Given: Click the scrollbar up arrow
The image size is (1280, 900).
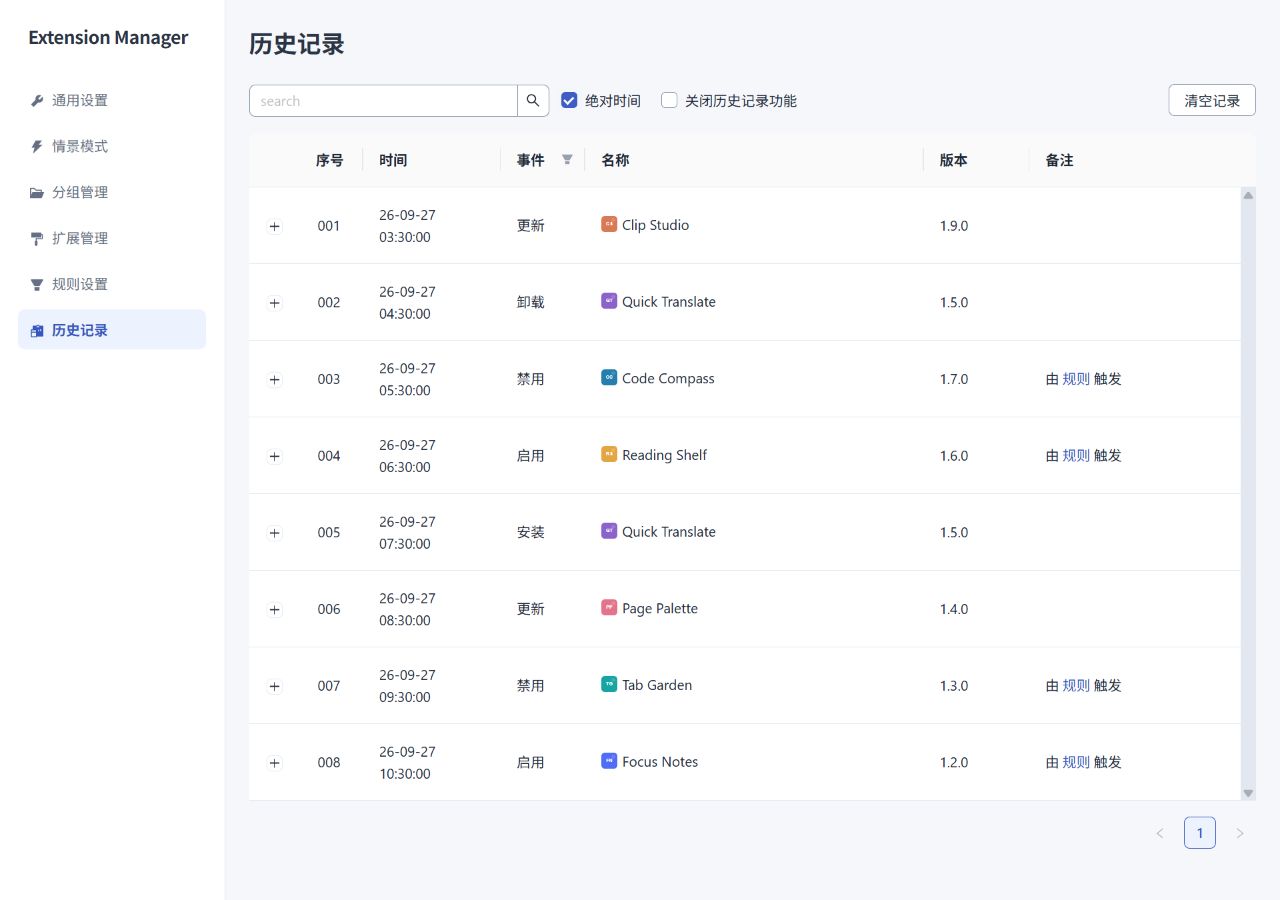Looking at the screenshot, I should pyautogui.click(x=1248, y=195).
